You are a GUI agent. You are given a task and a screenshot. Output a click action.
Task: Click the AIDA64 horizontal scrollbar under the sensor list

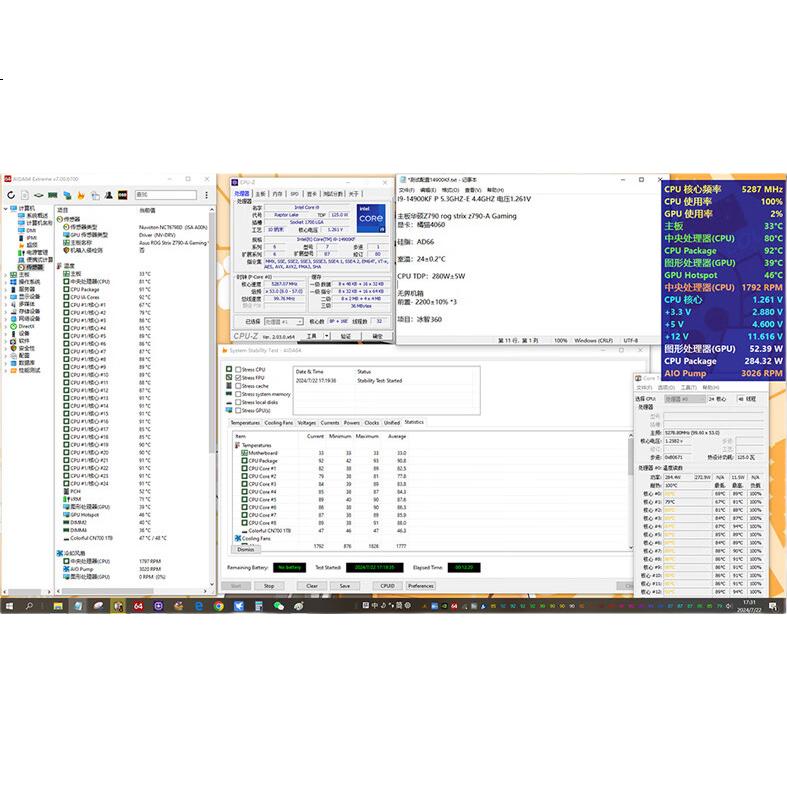click(x=132, y=592)
